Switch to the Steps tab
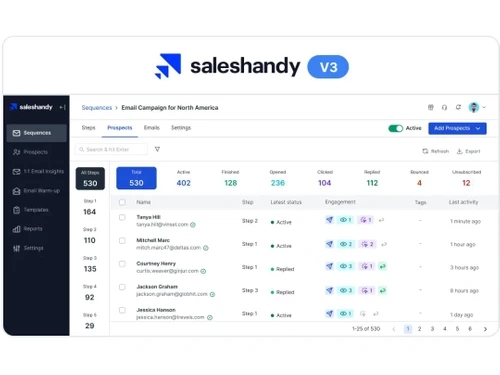500x375 pixels. click(88, 128)
